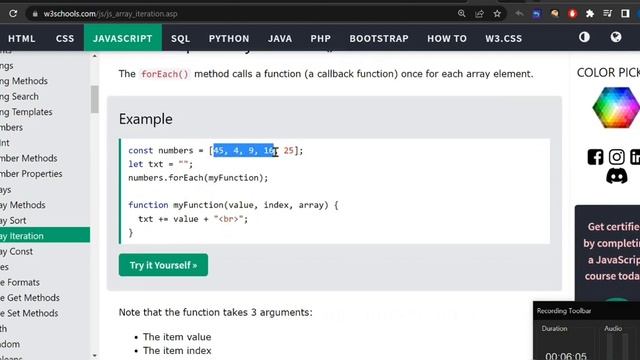Select the Array Iteration sidebar item

coord(45,236)
